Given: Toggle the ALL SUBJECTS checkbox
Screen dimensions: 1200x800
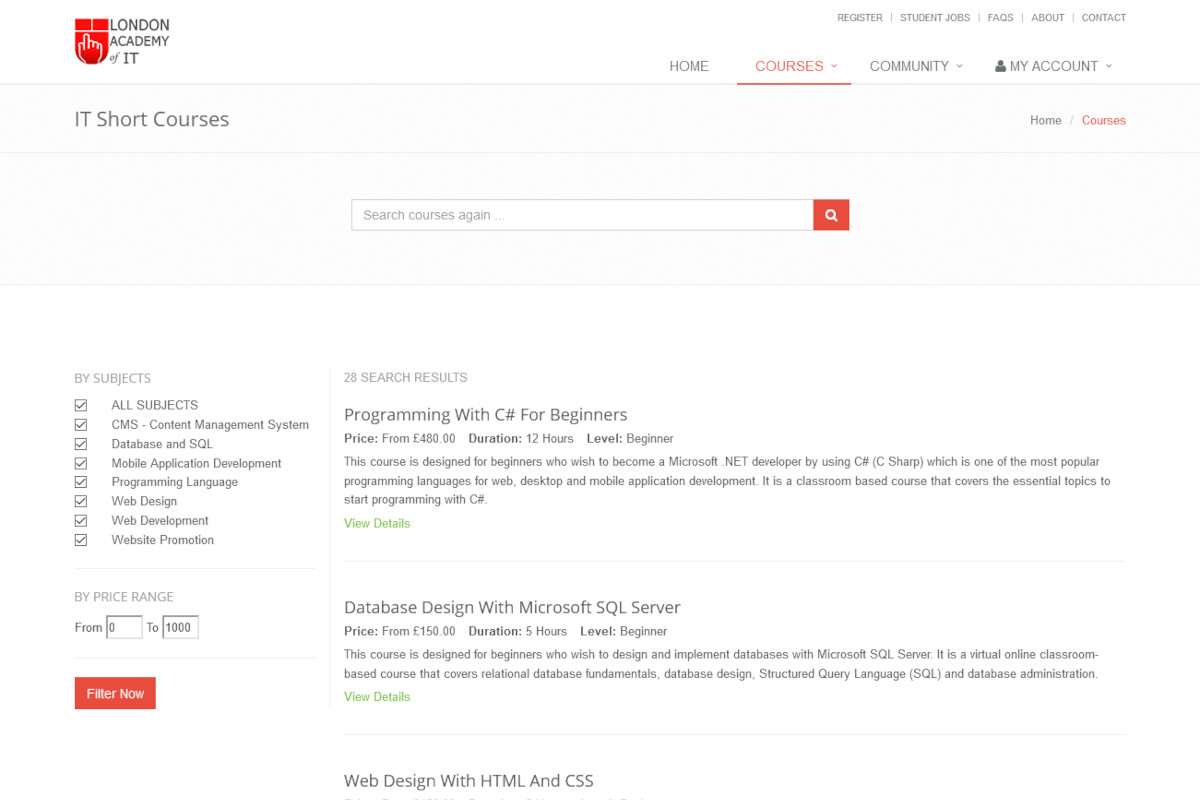Looking at the screenshot, I should pos(81,405).
